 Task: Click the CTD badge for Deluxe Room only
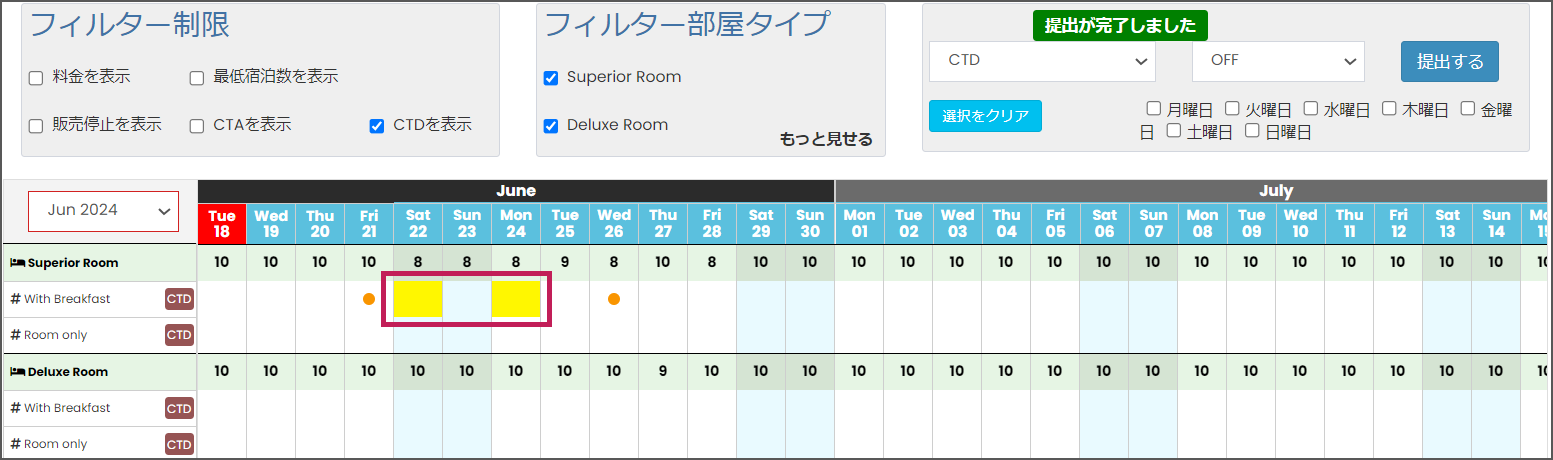(179, 444)
